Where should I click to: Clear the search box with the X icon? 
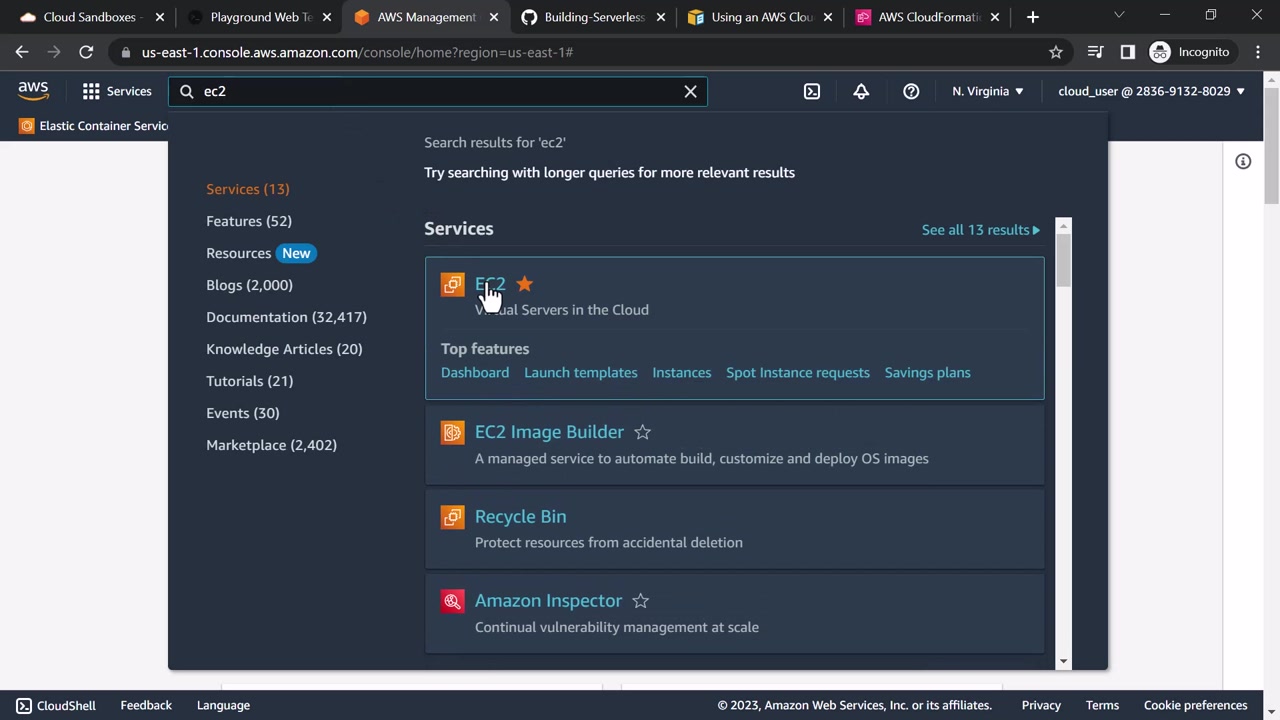point(690,91)
